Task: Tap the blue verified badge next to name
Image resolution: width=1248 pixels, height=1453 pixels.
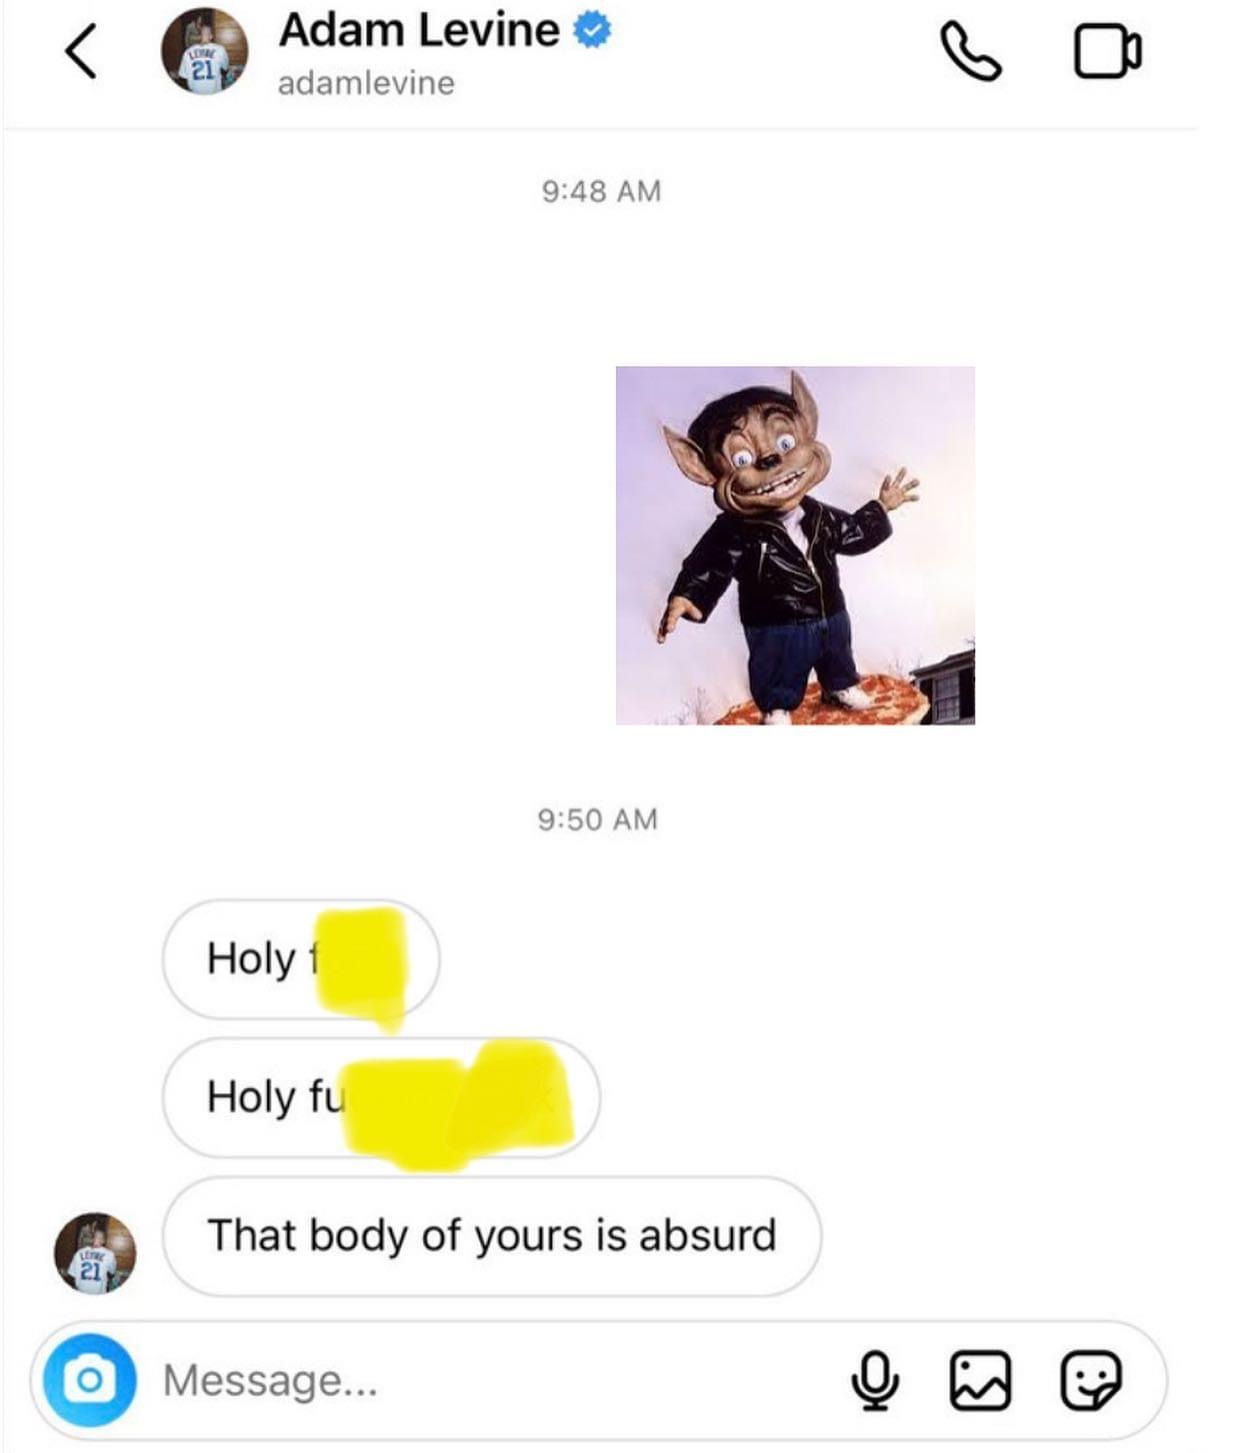Action: 592,31
